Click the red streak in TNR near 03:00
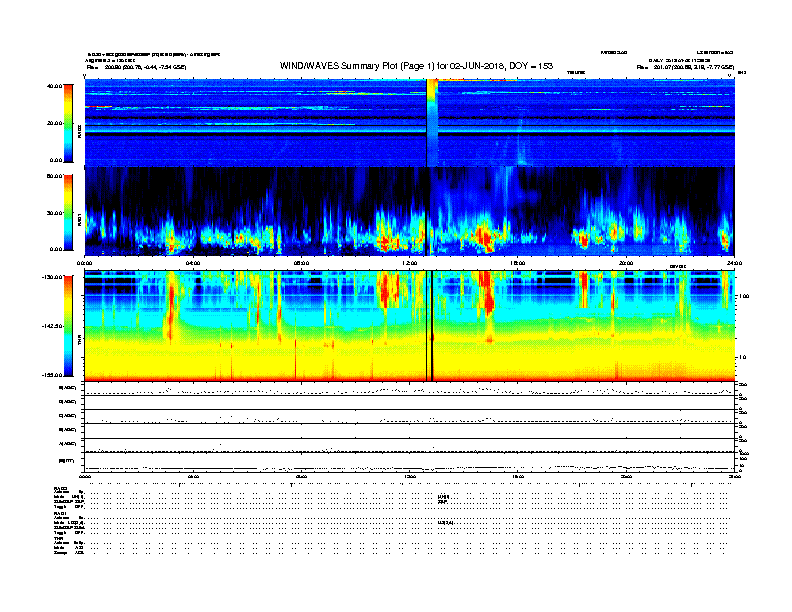792x612 pixels. click(170, 313)
